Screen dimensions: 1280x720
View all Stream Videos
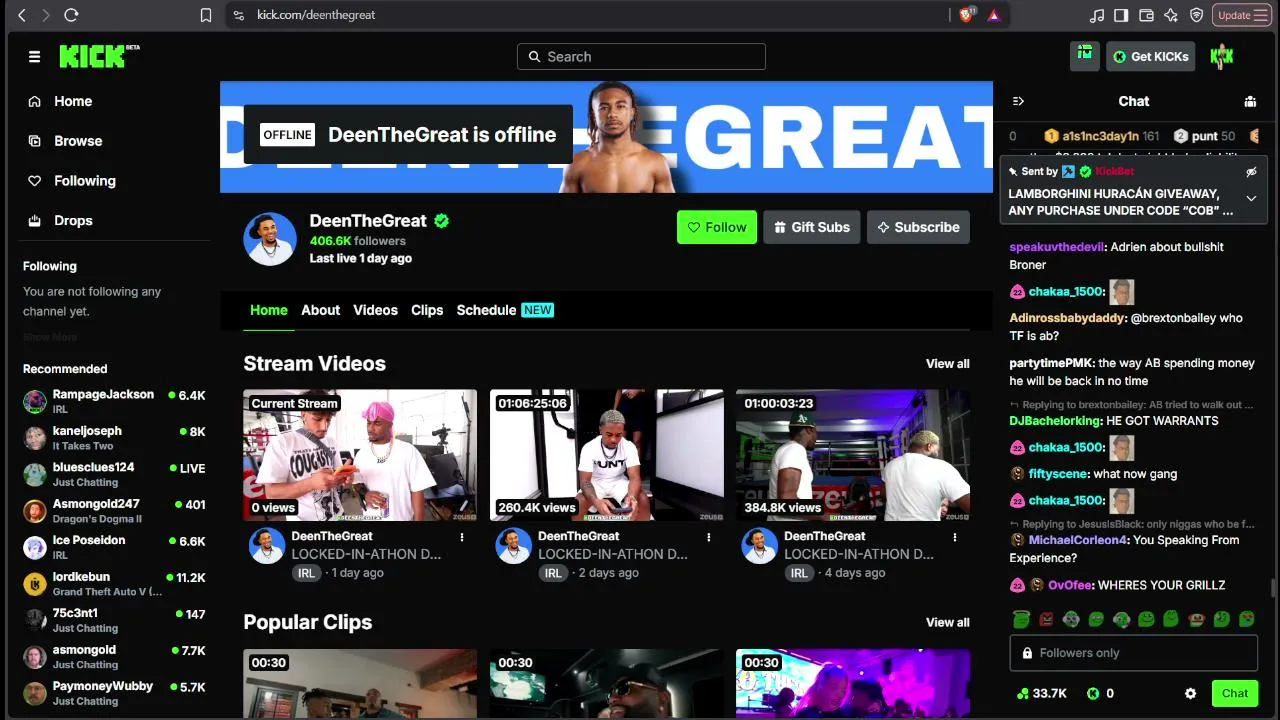(948, 364)
